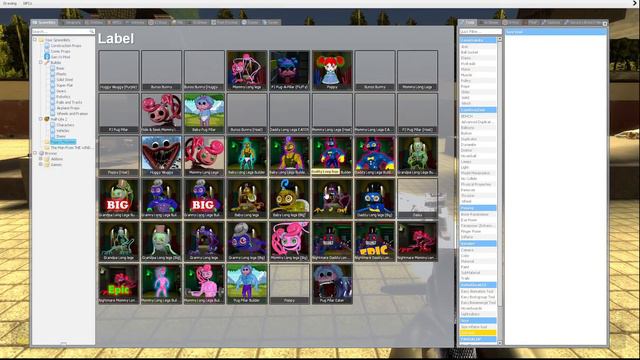Spawn the Pug Pillar Builder thumbnail

point(247,284)
